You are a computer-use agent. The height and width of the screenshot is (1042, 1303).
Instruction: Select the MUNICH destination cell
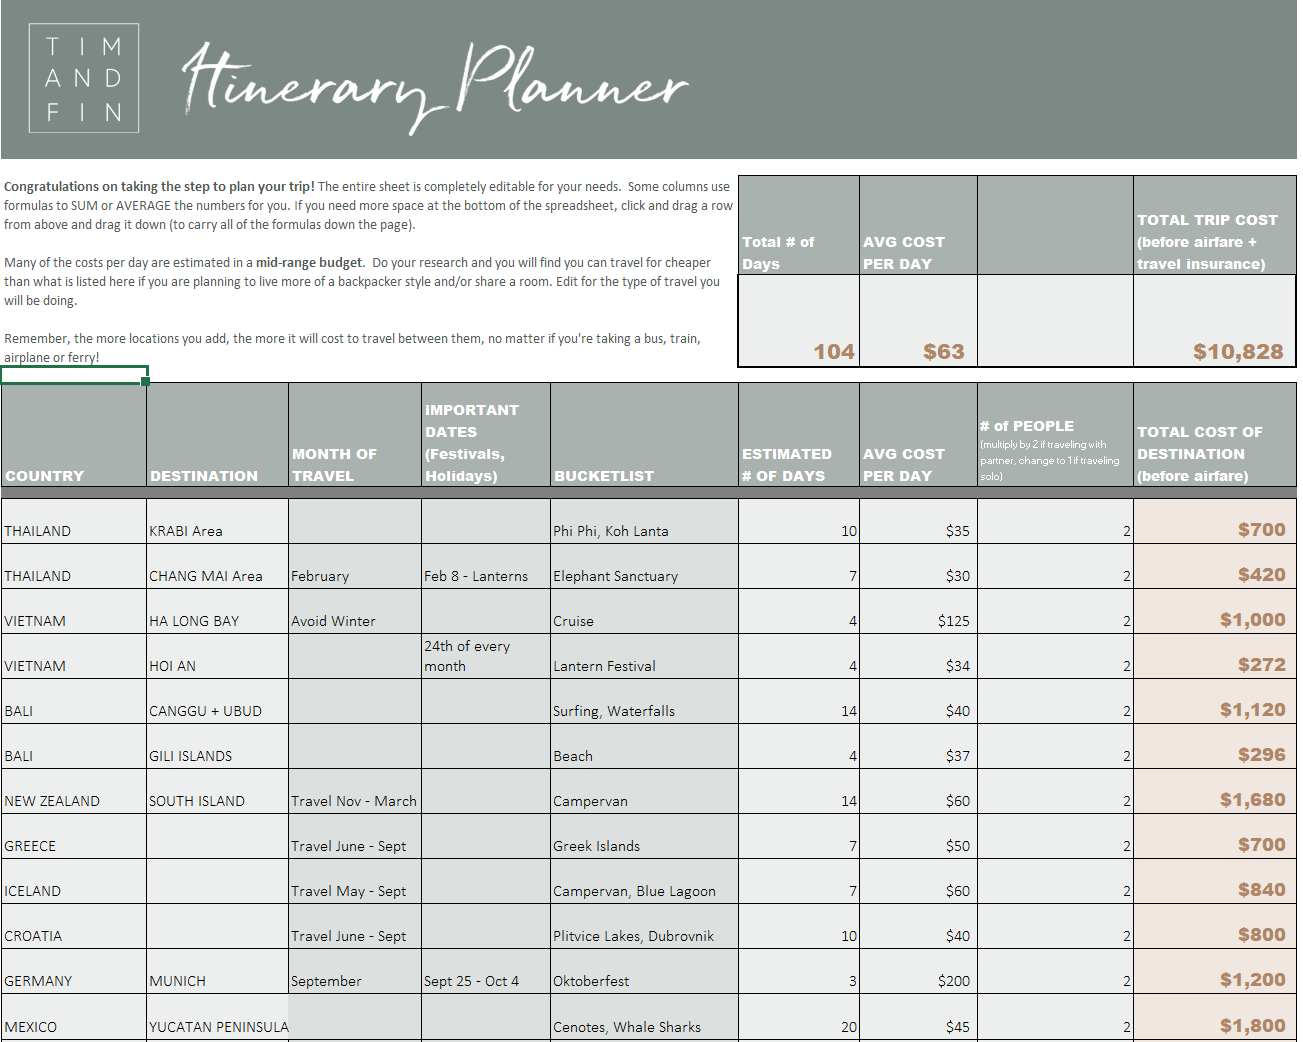click(x=217, y=971)
